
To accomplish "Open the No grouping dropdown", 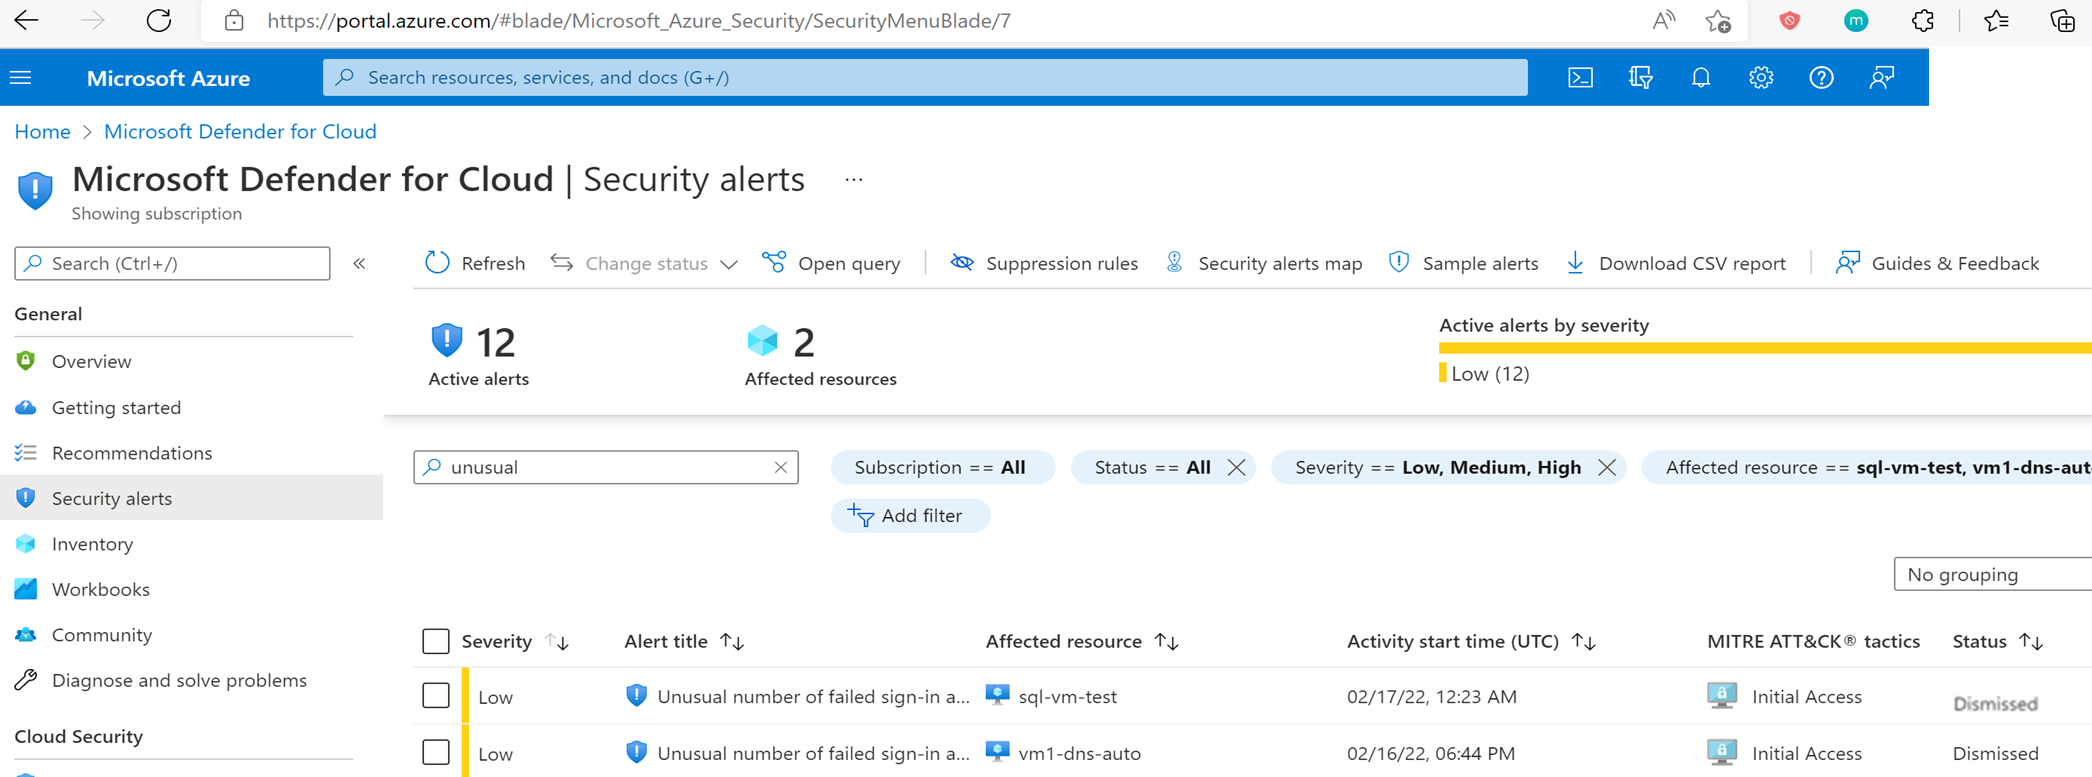I will (x=1992, y=574).
